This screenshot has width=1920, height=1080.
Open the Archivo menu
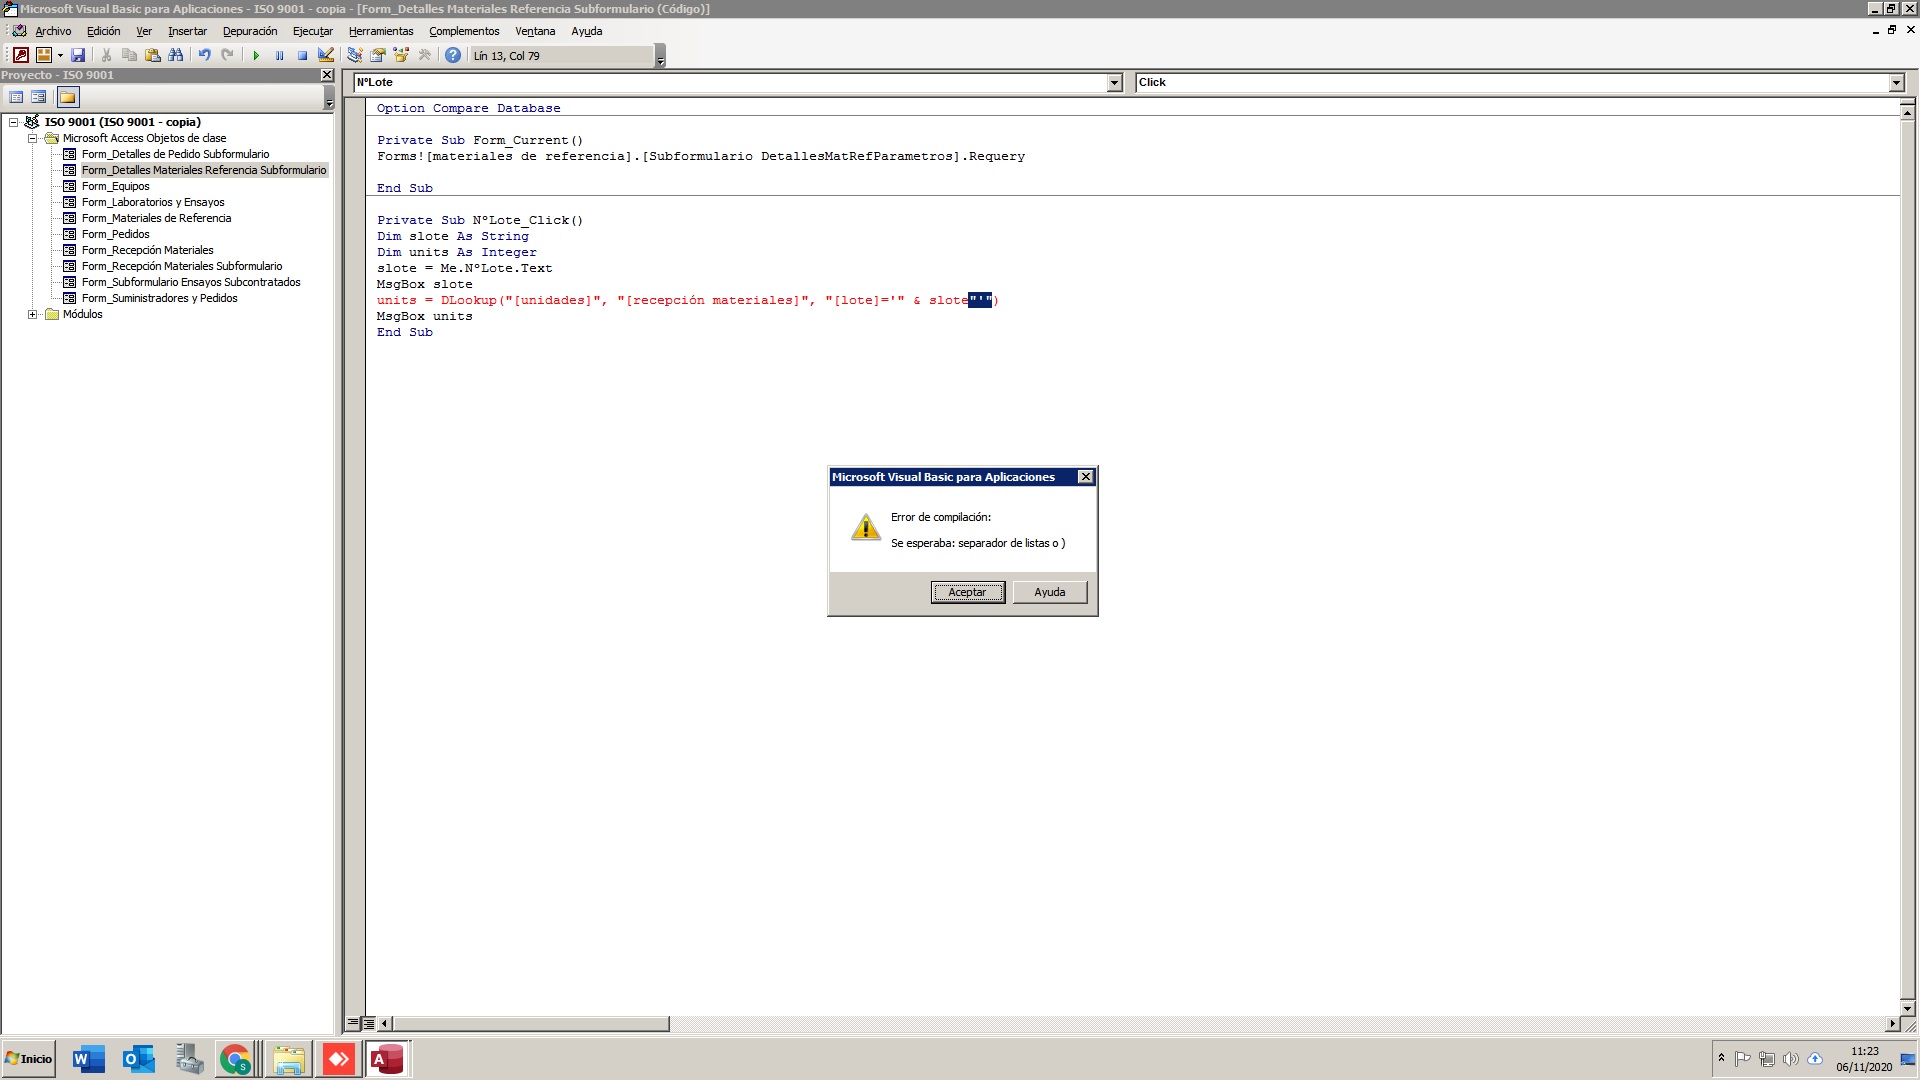tap(53, 31)
